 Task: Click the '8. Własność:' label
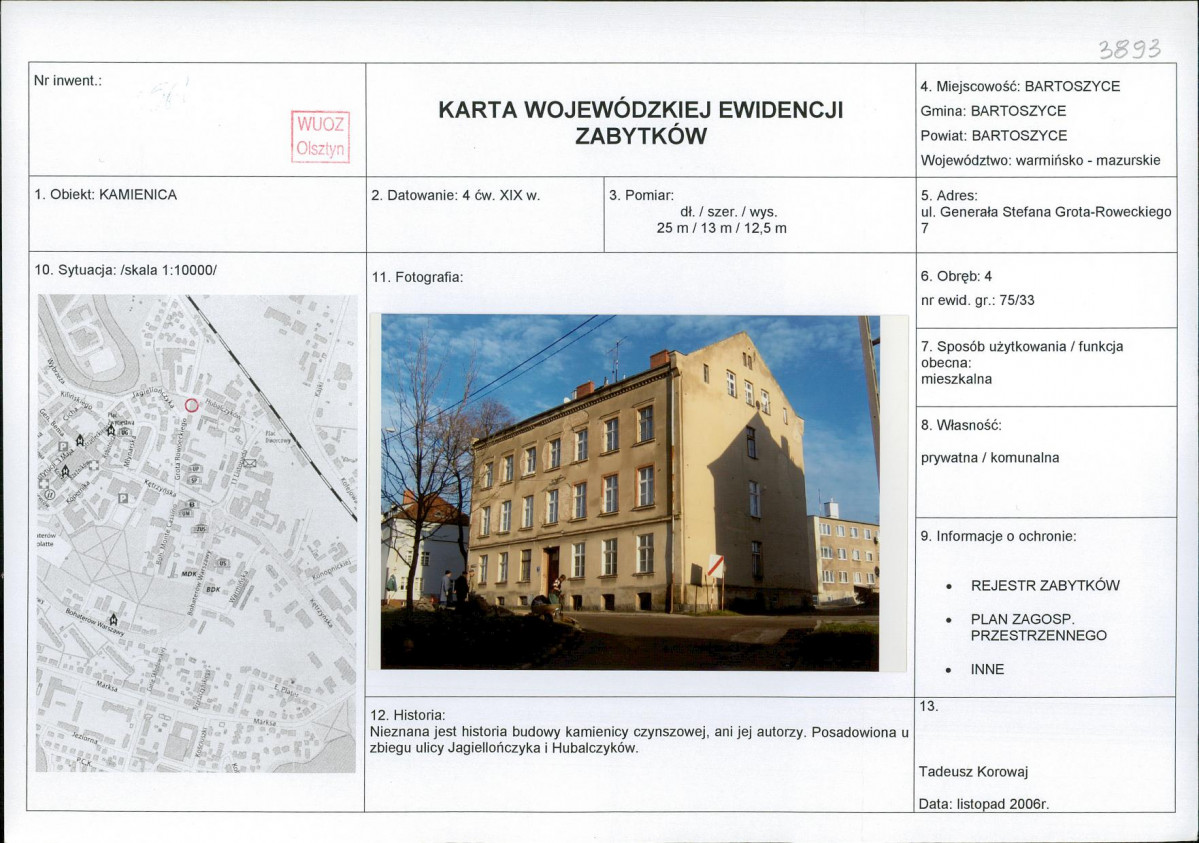(960, 425)
